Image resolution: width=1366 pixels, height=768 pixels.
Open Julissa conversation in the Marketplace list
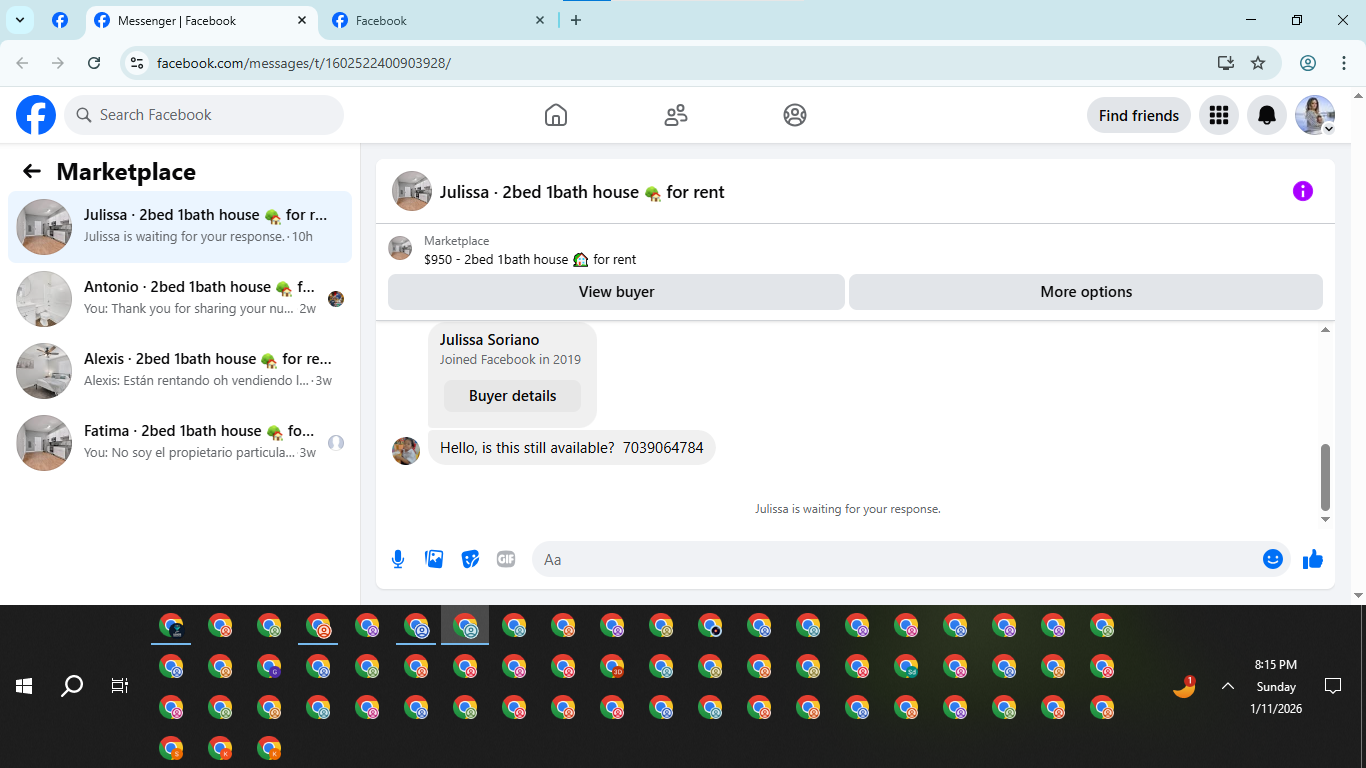pos(180,227)
